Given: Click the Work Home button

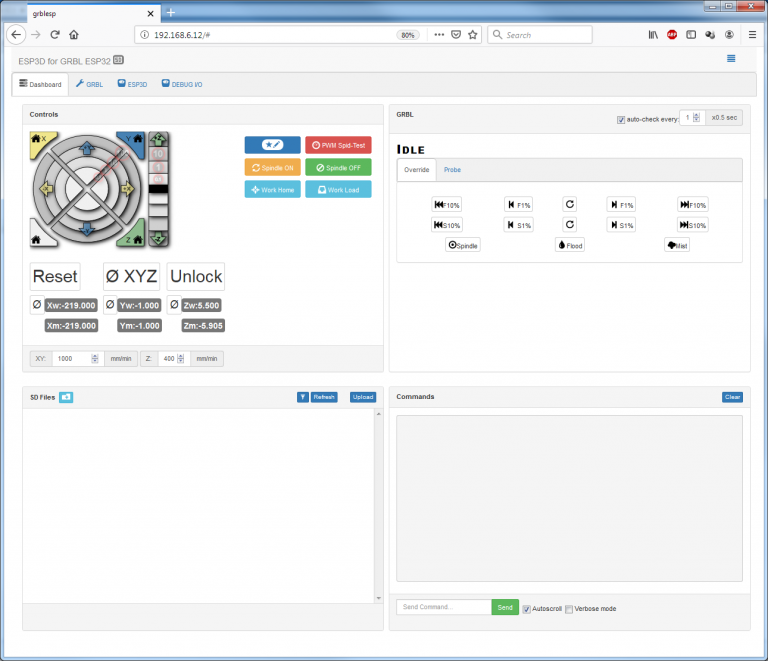Looking at the screenshot, I should coord(272,189).
